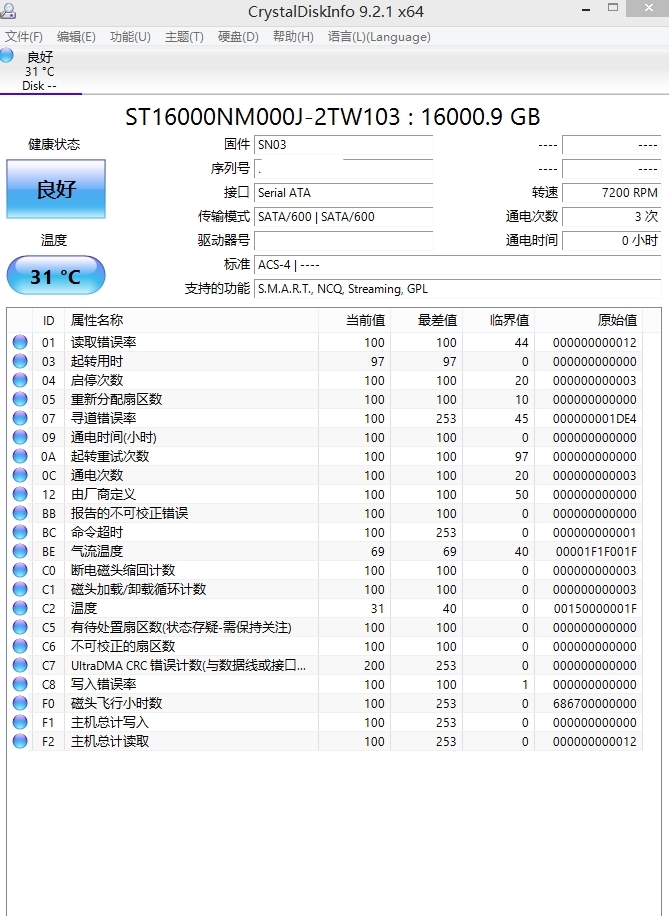
Task: Minimize the CrystalDiskInfo window
Action: (586, 9)
